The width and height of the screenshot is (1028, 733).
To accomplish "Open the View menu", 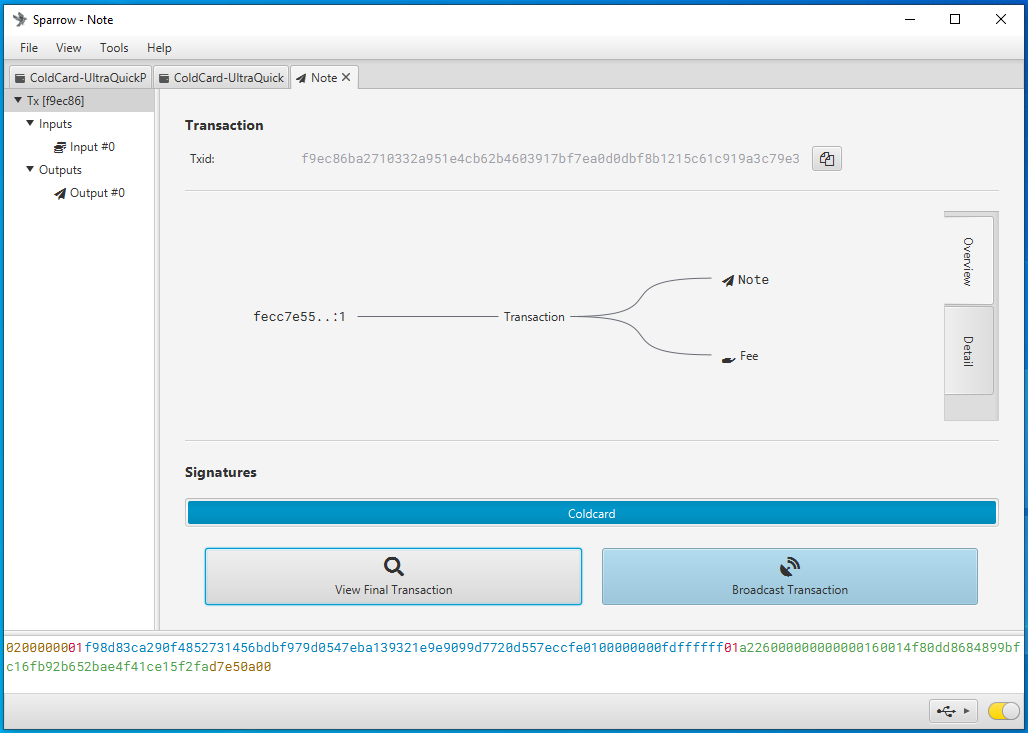I will coord(68,48).
